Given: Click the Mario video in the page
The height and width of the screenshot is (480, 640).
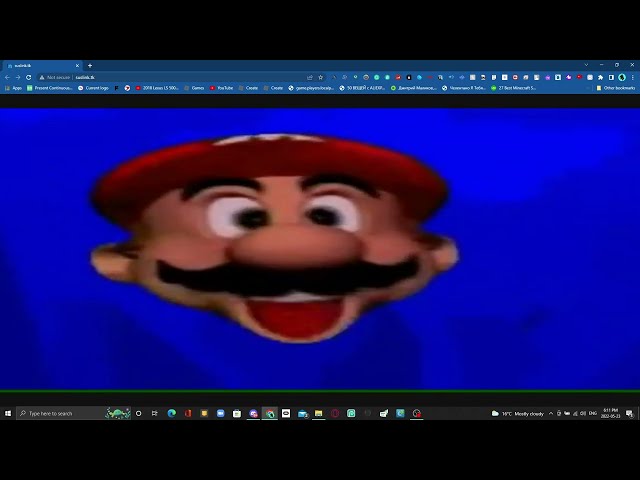Looking at the screenshot, I should click(x=320, y=249).
